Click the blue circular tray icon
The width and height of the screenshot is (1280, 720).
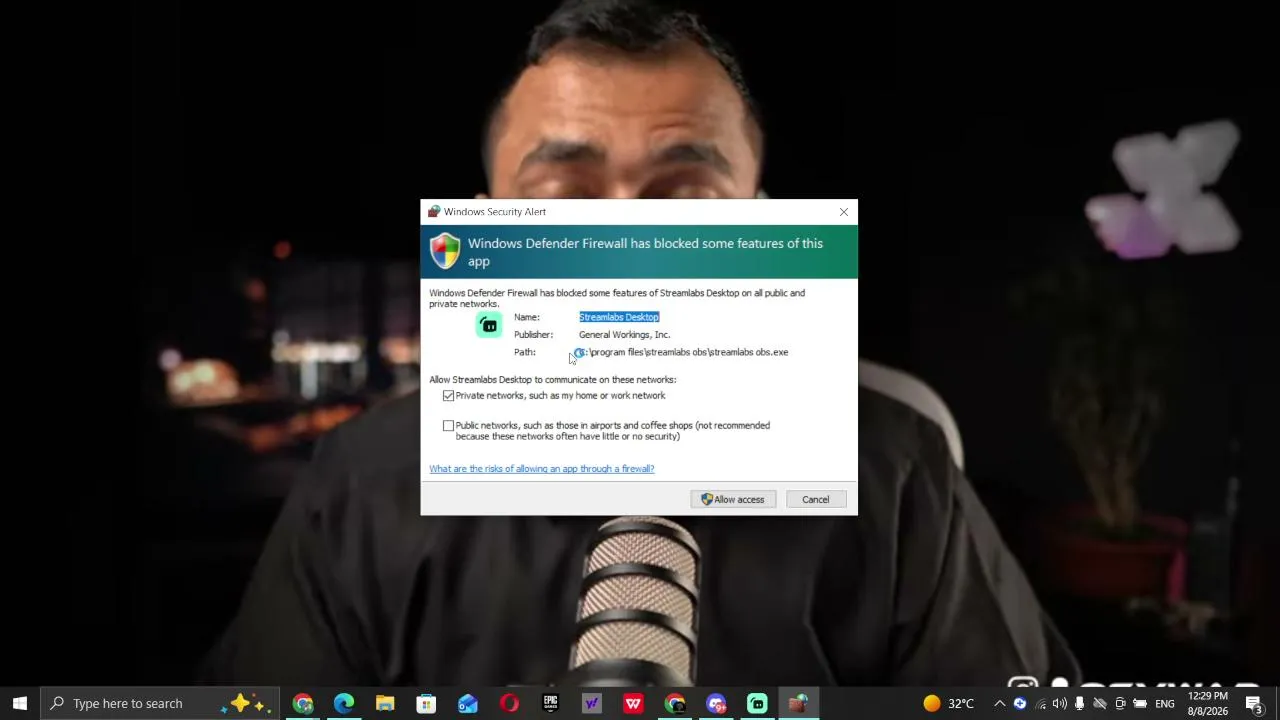pos(1020,703)
